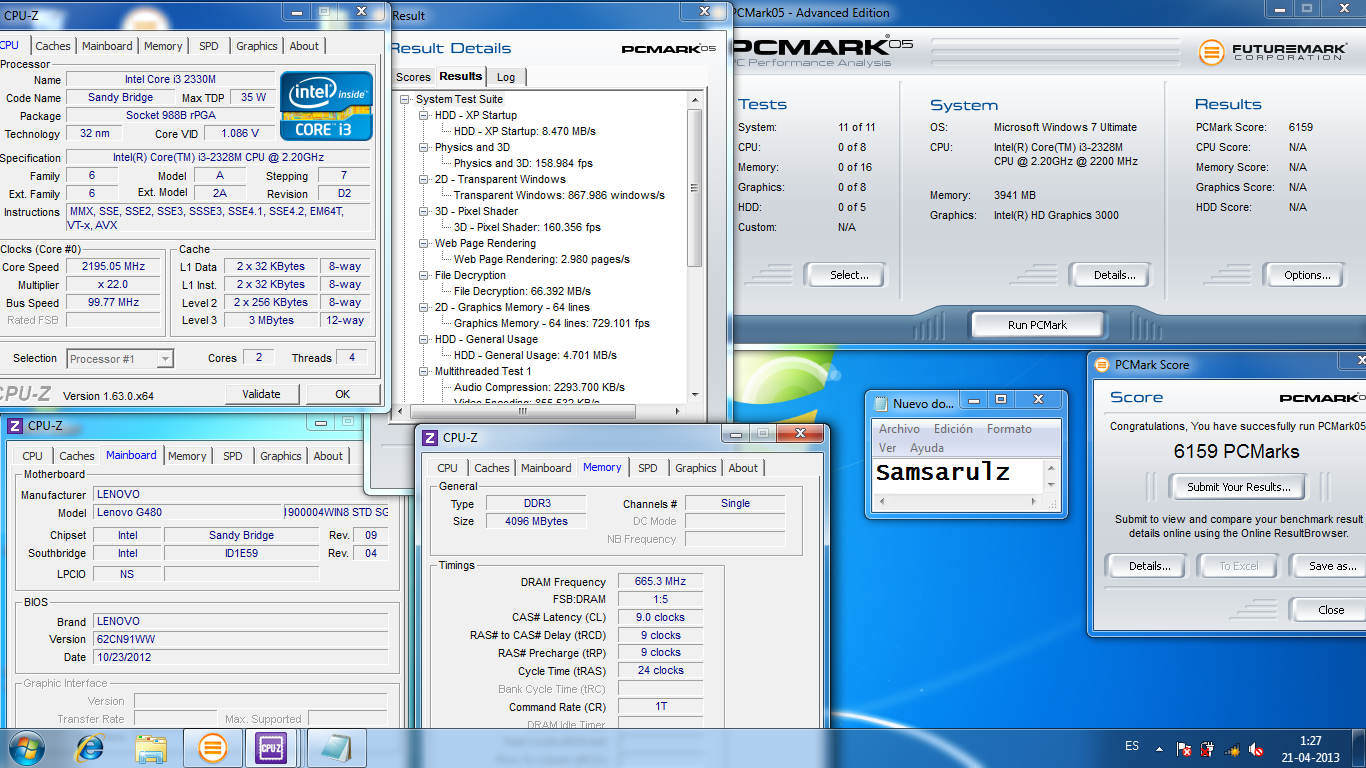This screenshot has height=768, width=1366.
Task: Click the Futuremark Corporation logo
Action: tap(1274, 51)
